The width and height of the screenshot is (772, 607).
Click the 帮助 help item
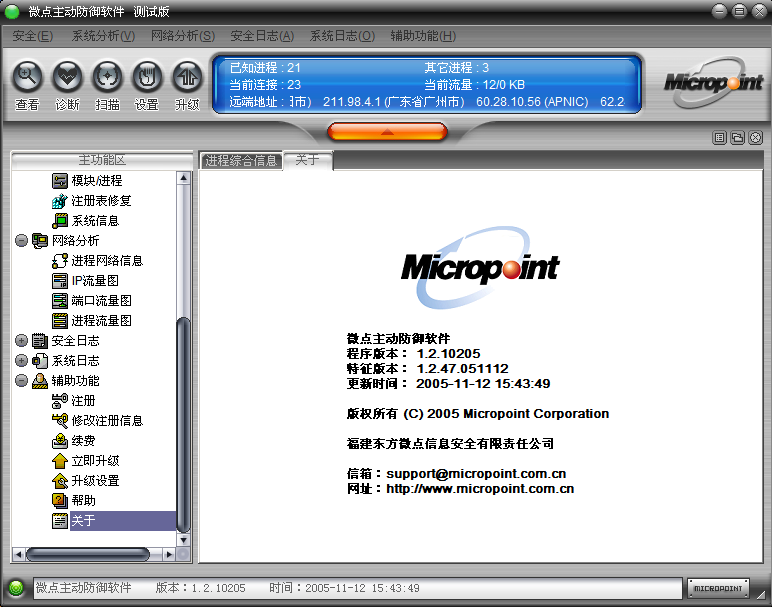pos(83,501)
